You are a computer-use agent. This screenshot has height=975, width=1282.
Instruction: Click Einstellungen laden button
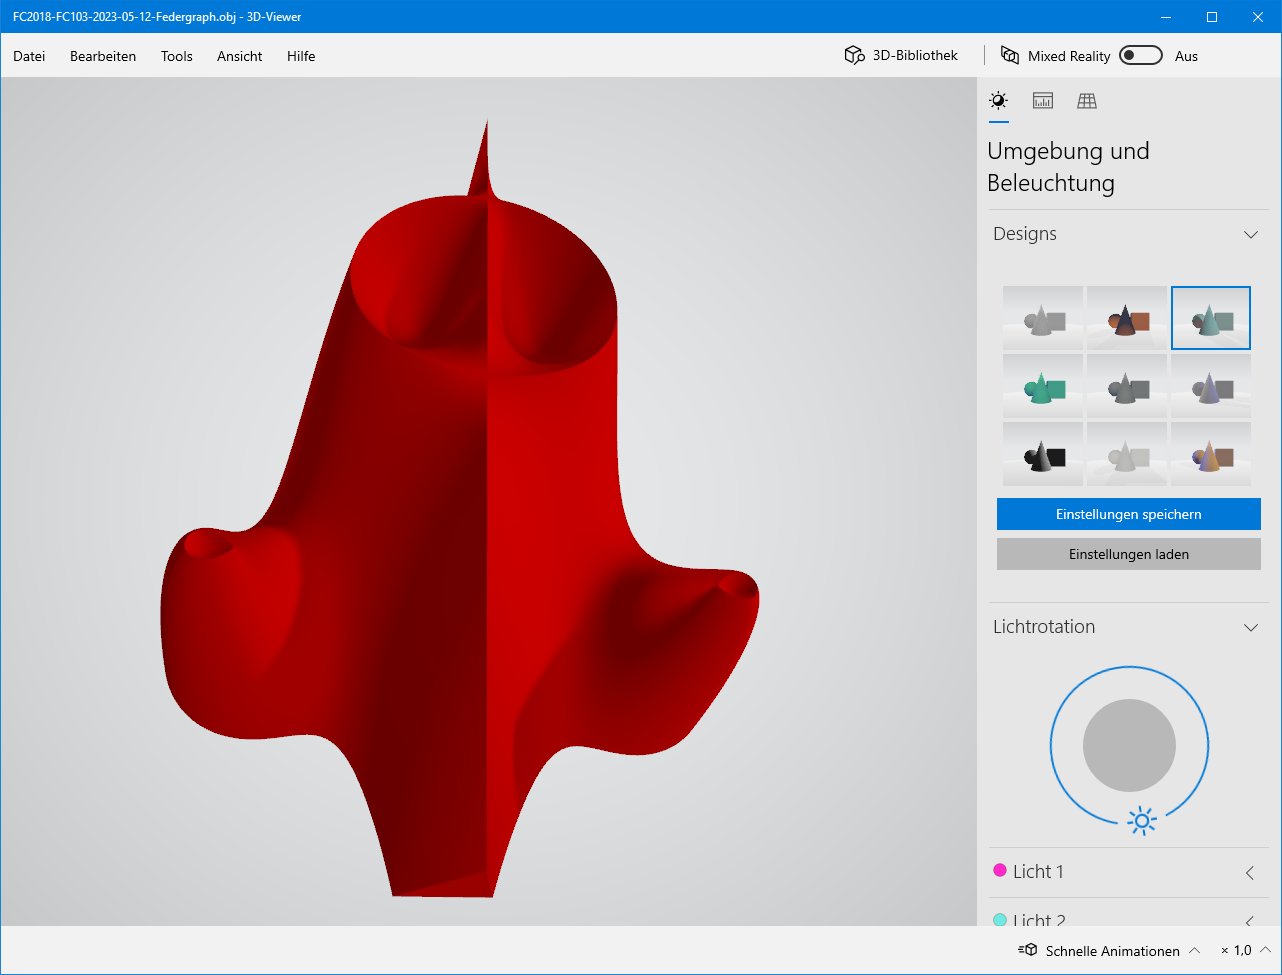point(1128,554)
